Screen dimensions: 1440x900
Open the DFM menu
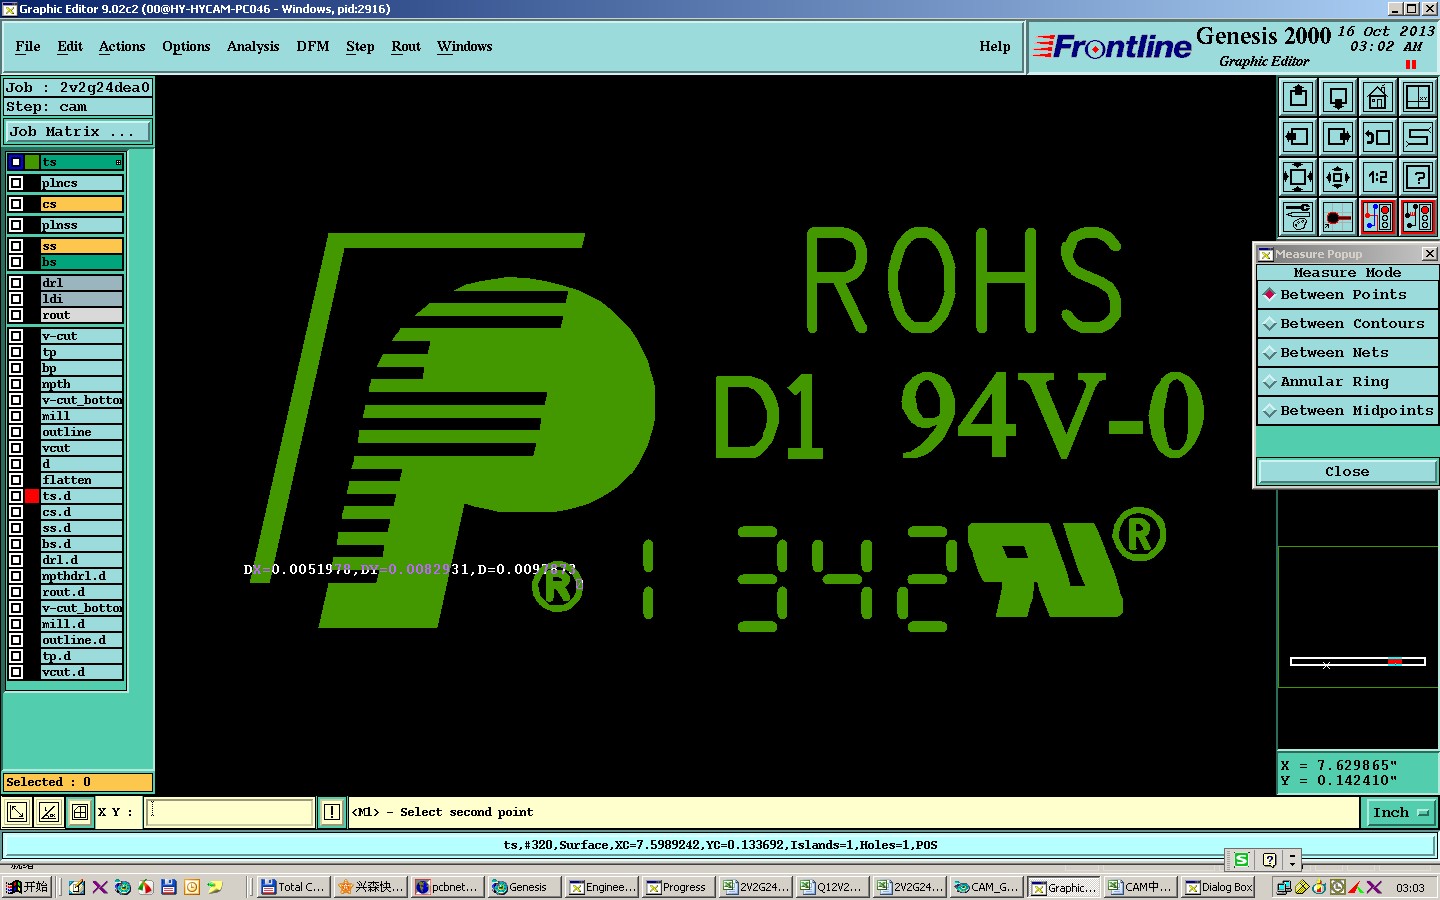313,47
